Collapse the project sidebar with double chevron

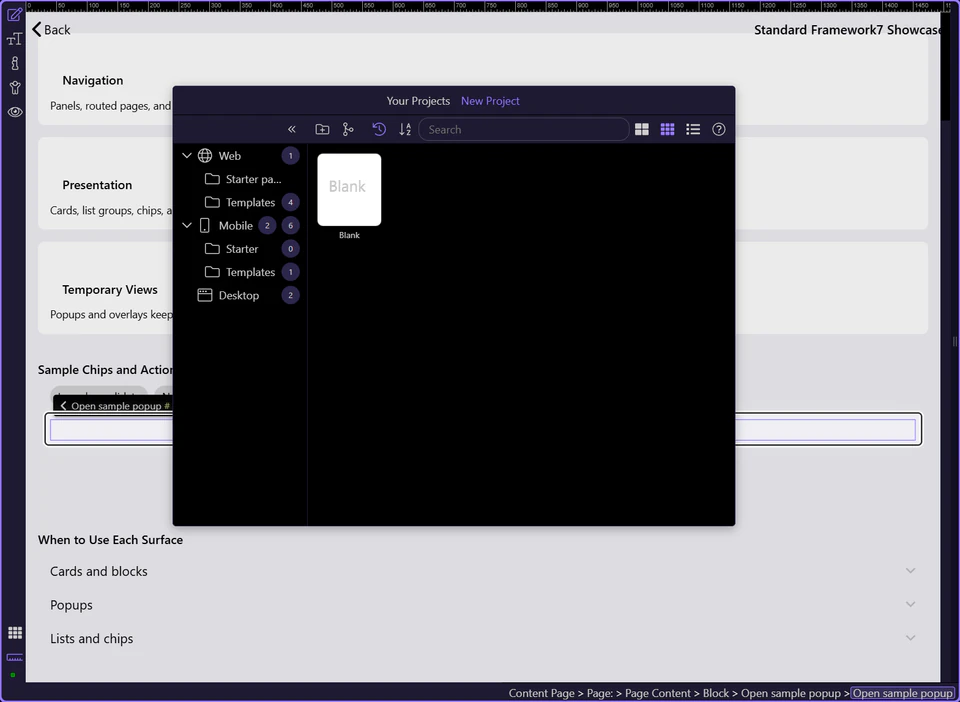(x=291, y=129)
